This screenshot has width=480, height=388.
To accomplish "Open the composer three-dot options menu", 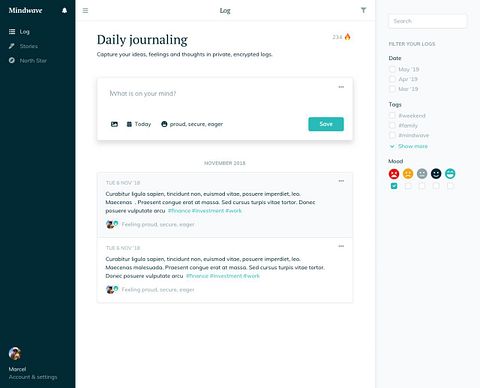I will tap(341, 87).
